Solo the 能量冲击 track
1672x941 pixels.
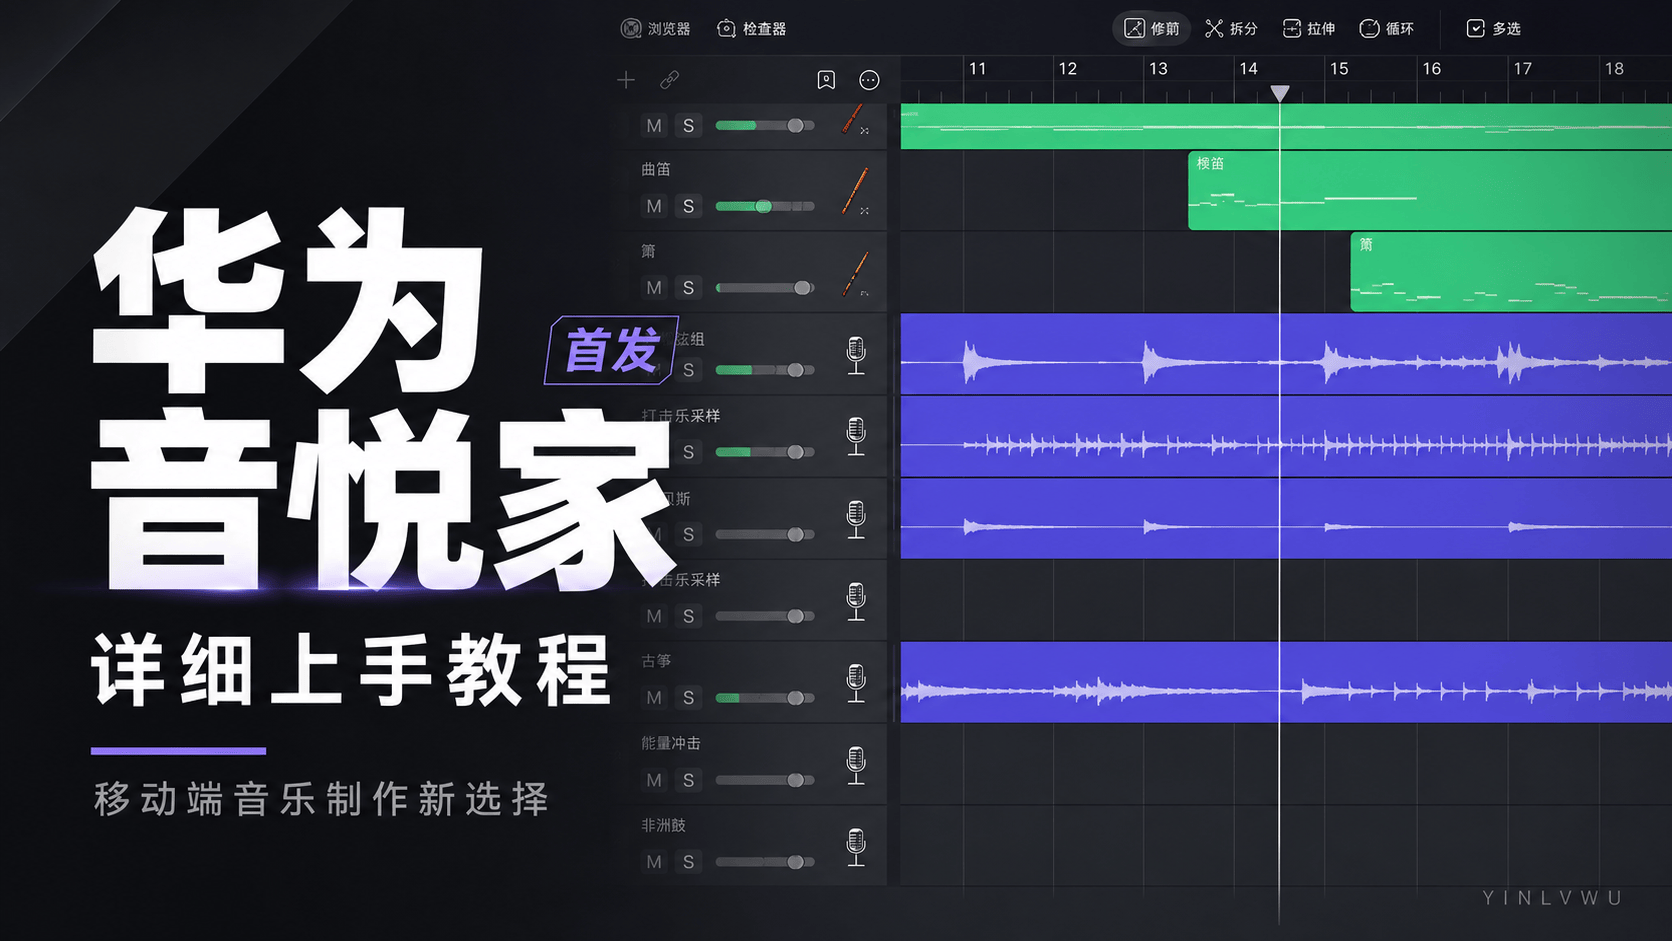tap(688, 780)
